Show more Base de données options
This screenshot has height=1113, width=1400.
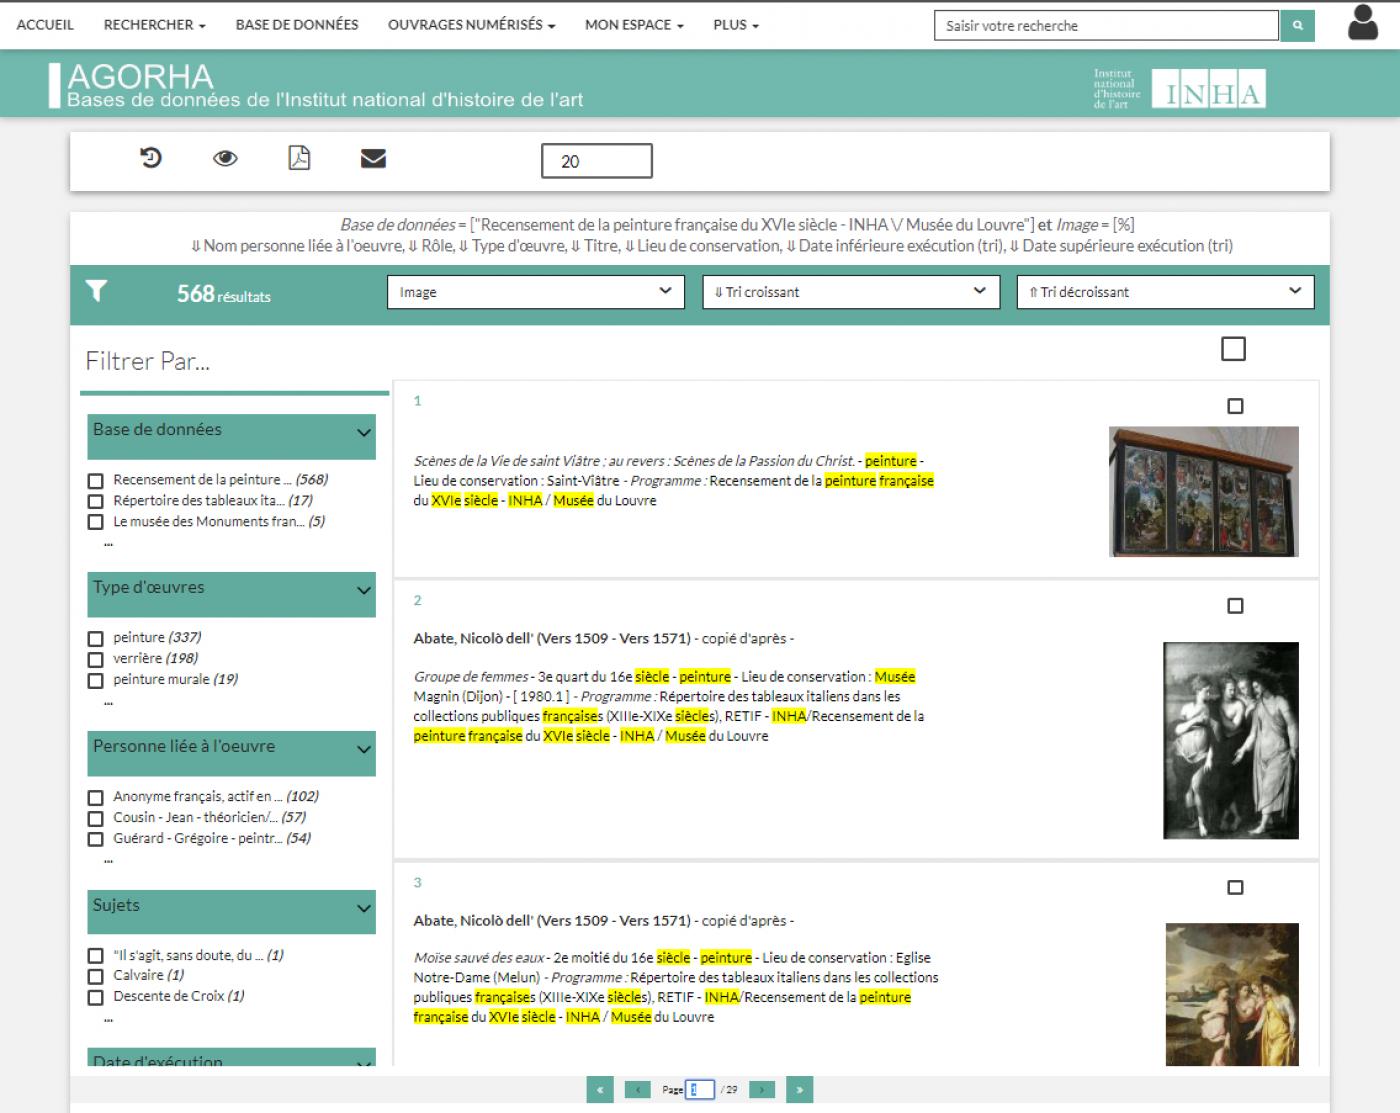tap(108, 543)
